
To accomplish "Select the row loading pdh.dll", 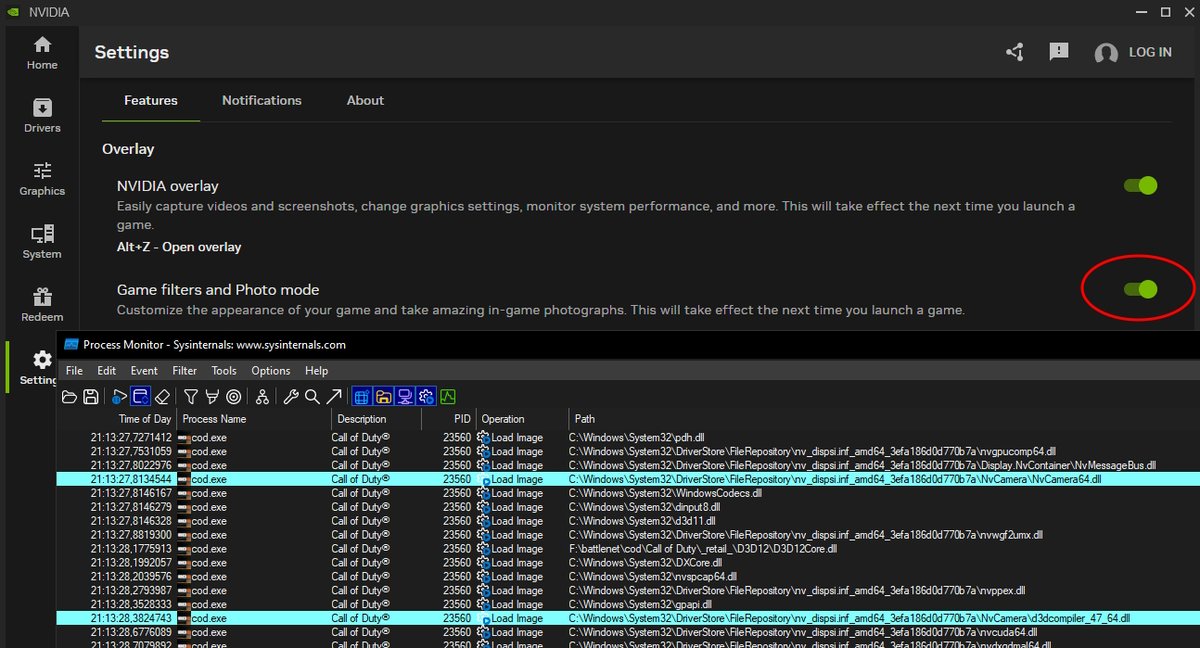I will coord(628,437).
